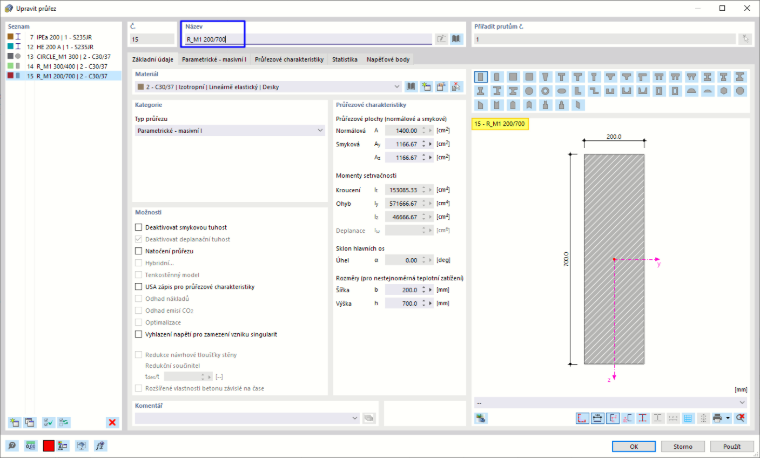Adjust the spinner for Úhel α value
The image size is (760, 458).
coord(424,260)
